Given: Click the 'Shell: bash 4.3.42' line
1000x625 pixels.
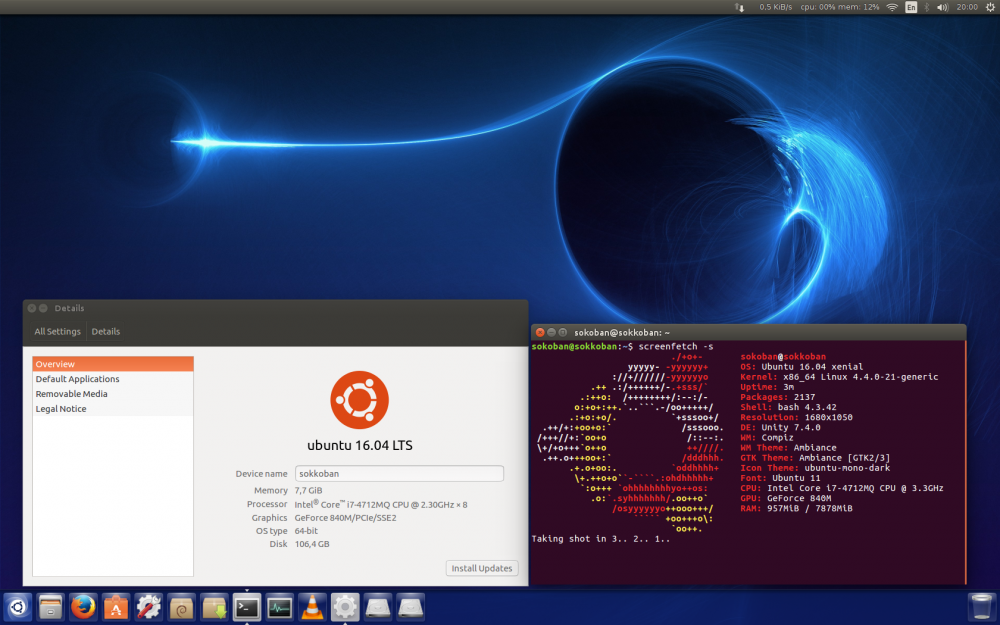Looking at the screenshot, I should 788,407.
